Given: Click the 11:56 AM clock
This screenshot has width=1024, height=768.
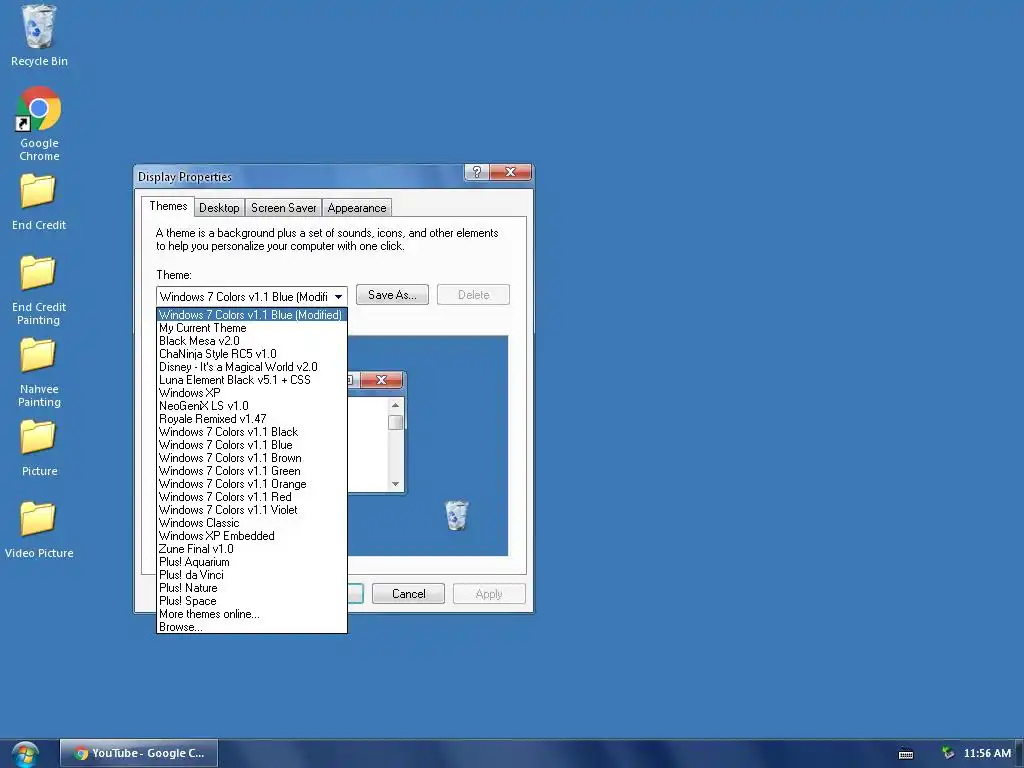Looking at the screenshot, I should [987, 753].
